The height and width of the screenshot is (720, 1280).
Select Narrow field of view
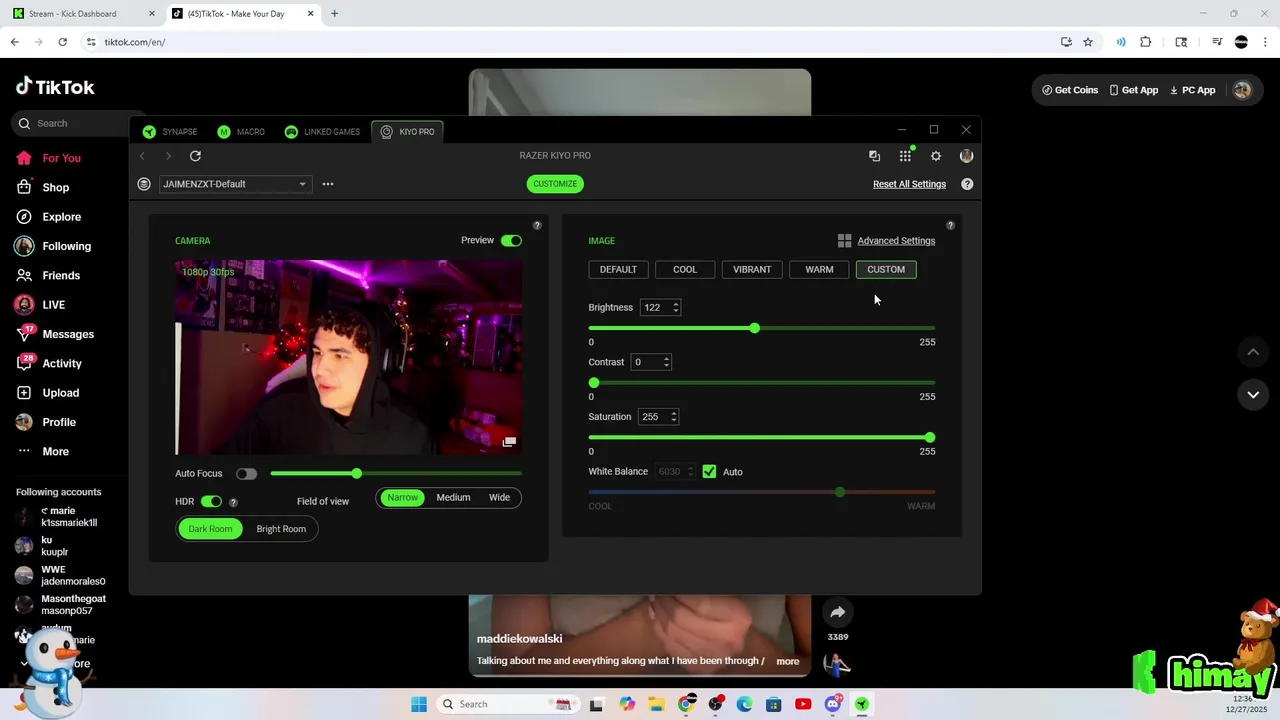[x=402, y=498]
